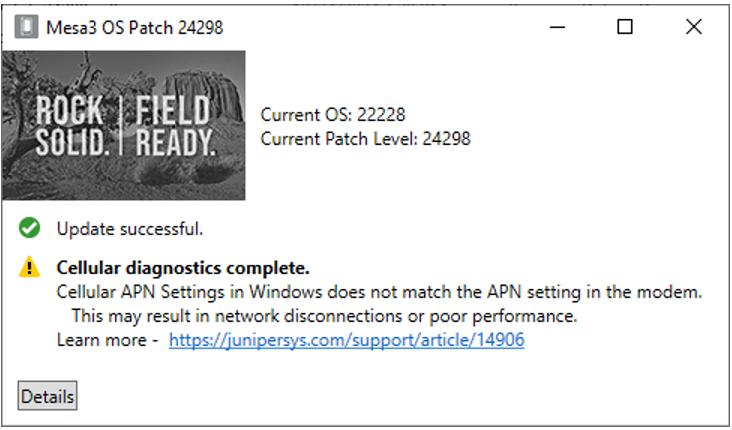This screenshot has height=430, width=732.
Task: Click the "Cellular diagnostics complete." heading
Action: [x=183, y=268]
